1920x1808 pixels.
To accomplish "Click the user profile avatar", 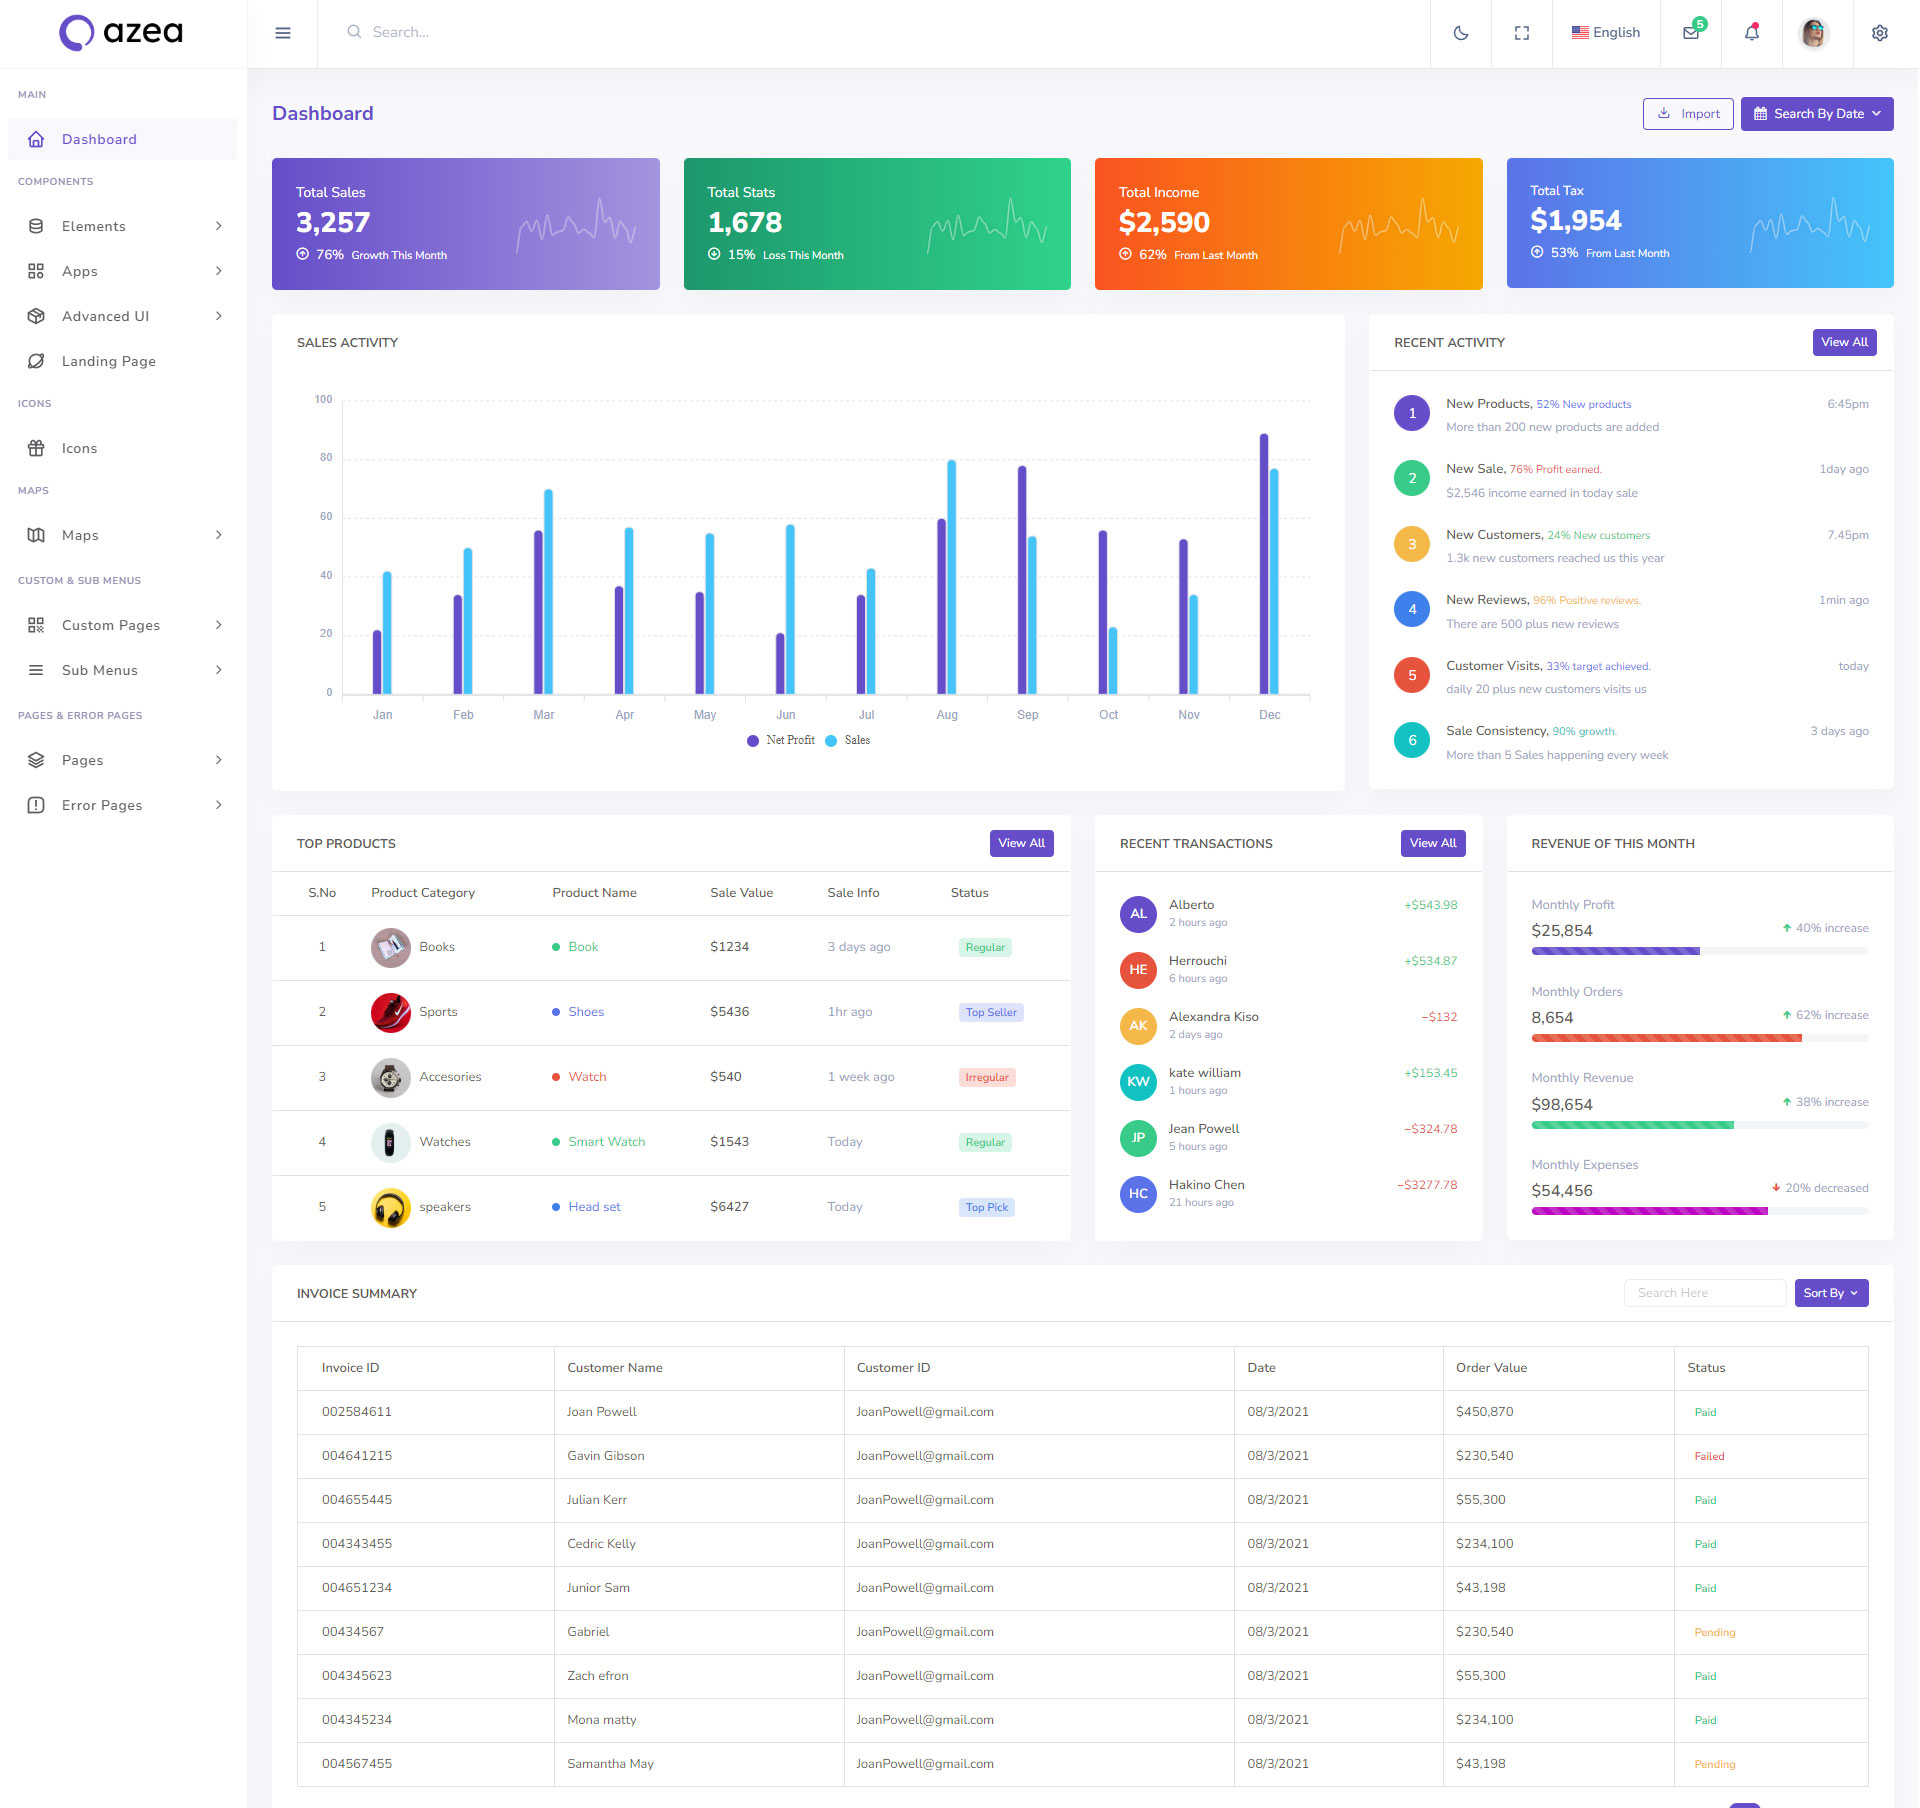I will [1813, 33].
